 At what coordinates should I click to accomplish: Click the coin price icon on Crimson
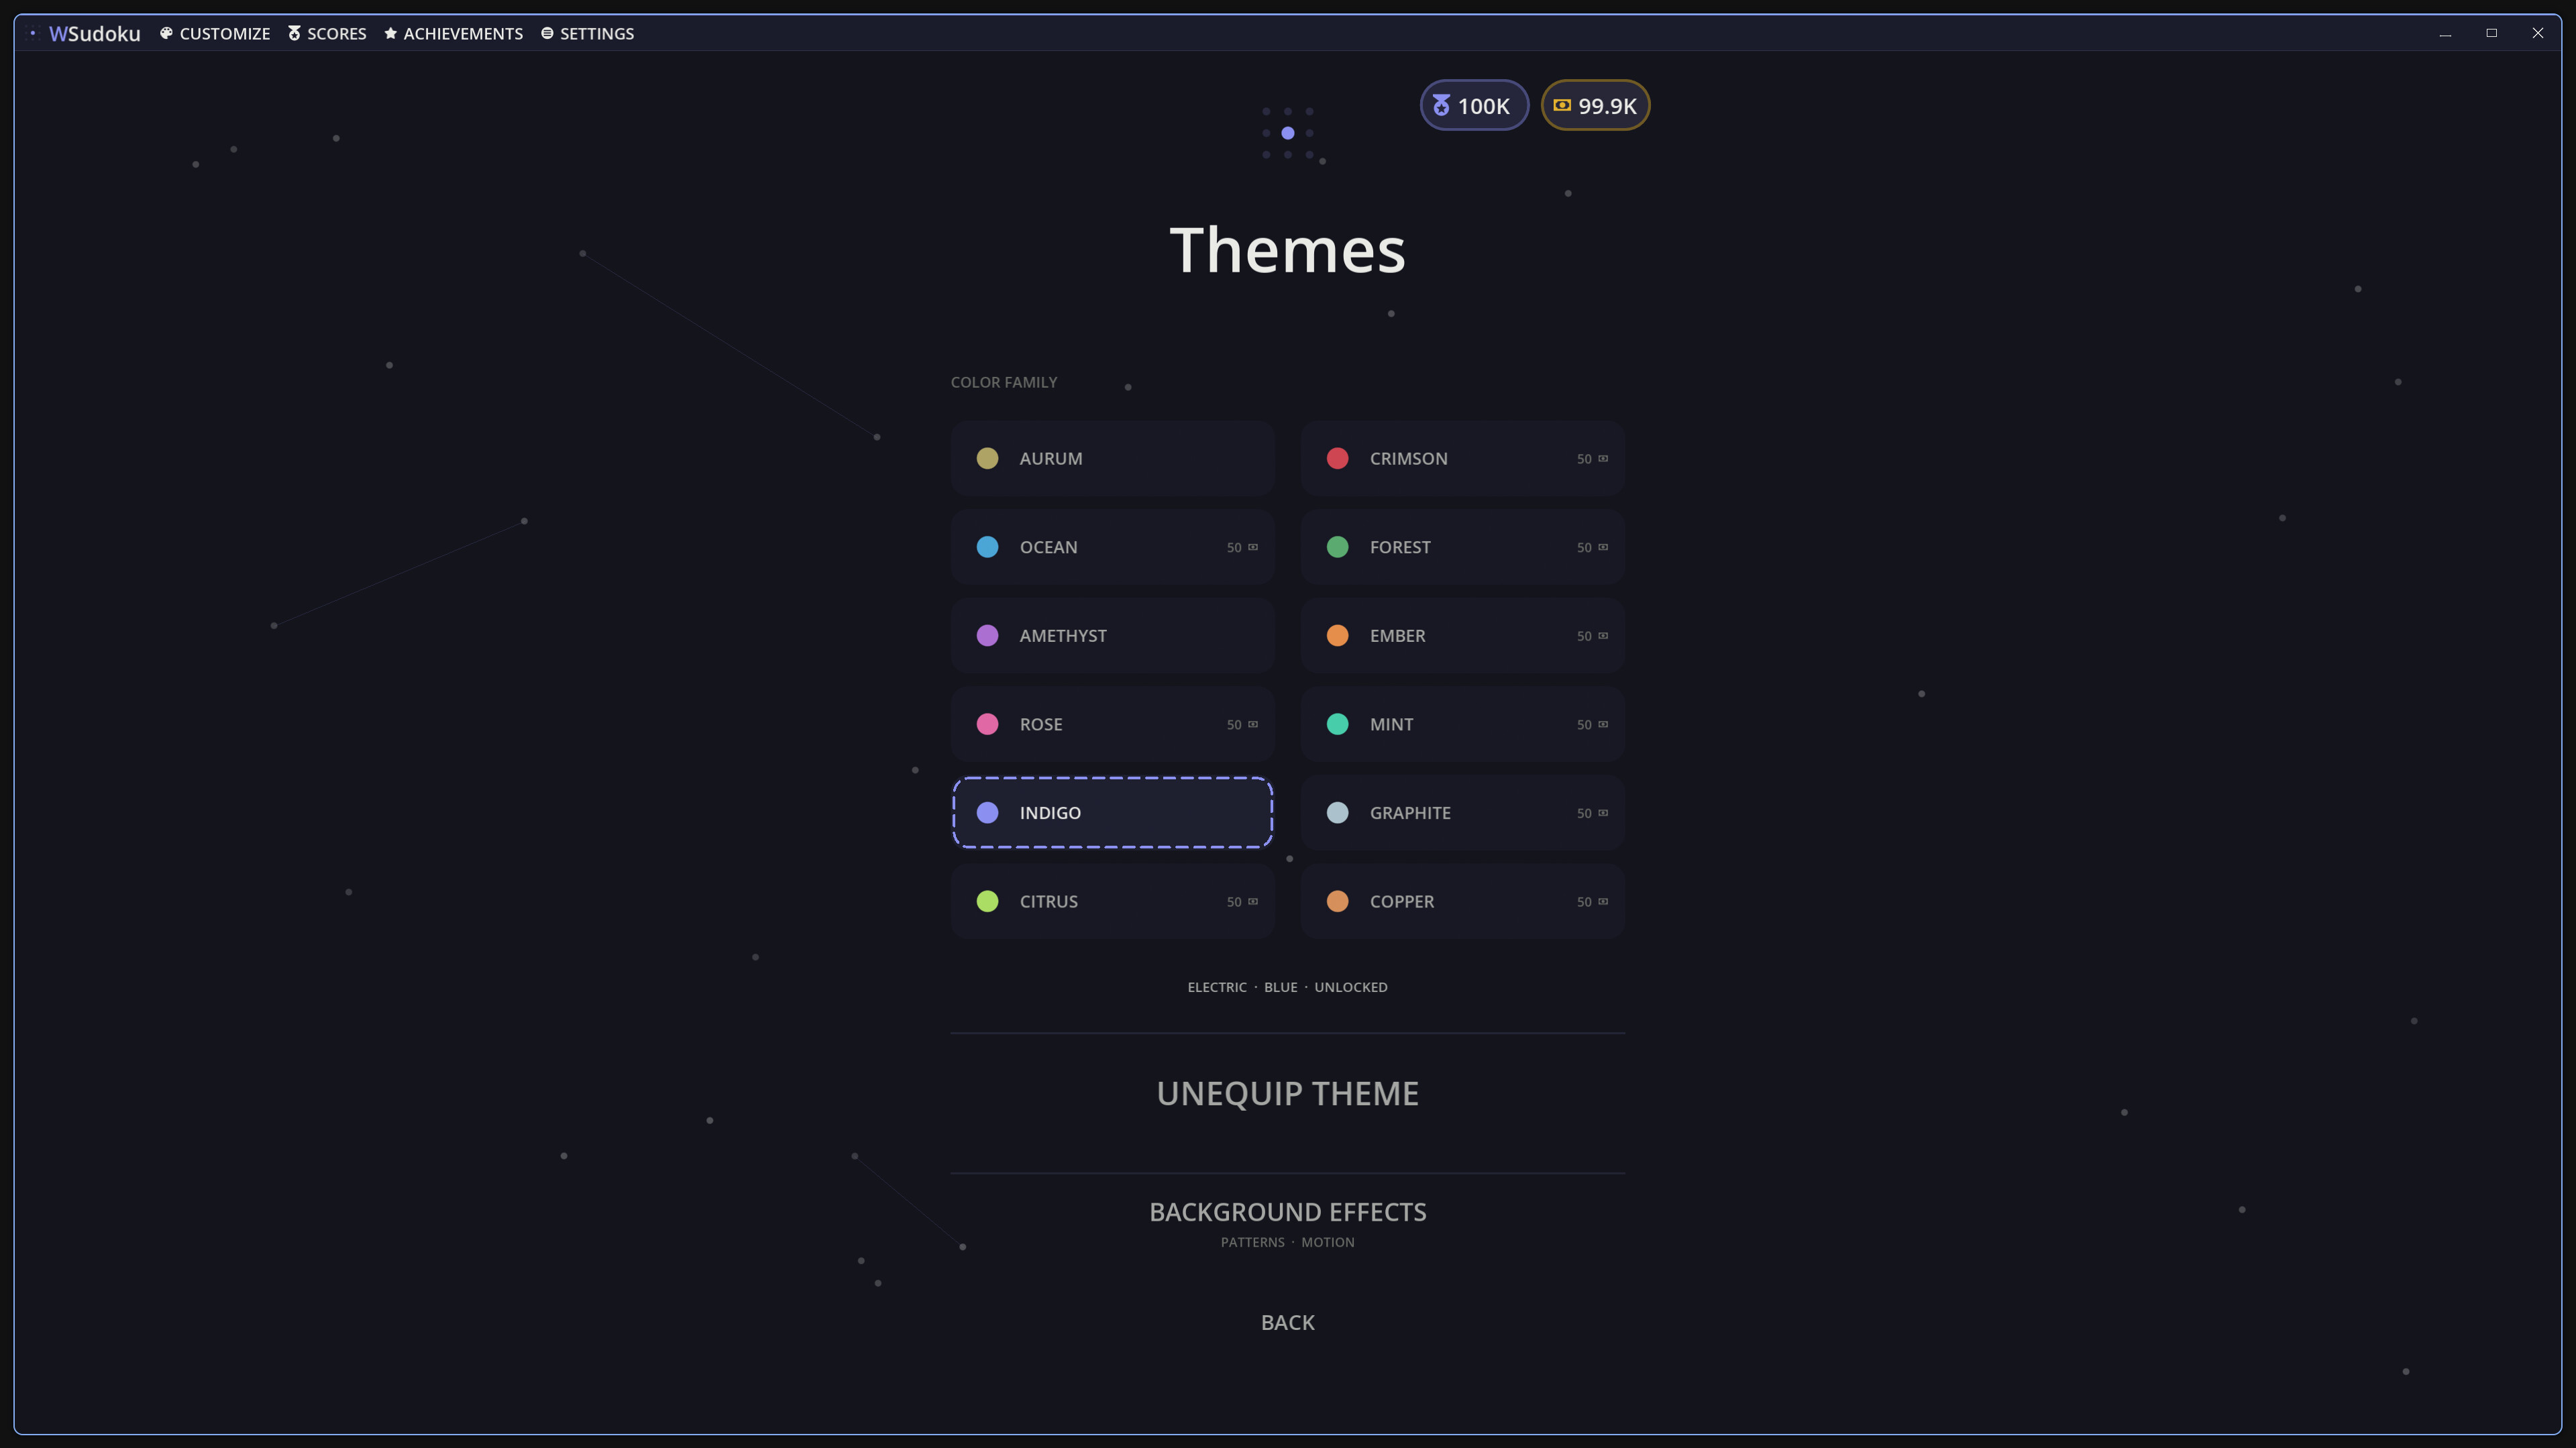pyautogui.click(x=1603, y=458)
